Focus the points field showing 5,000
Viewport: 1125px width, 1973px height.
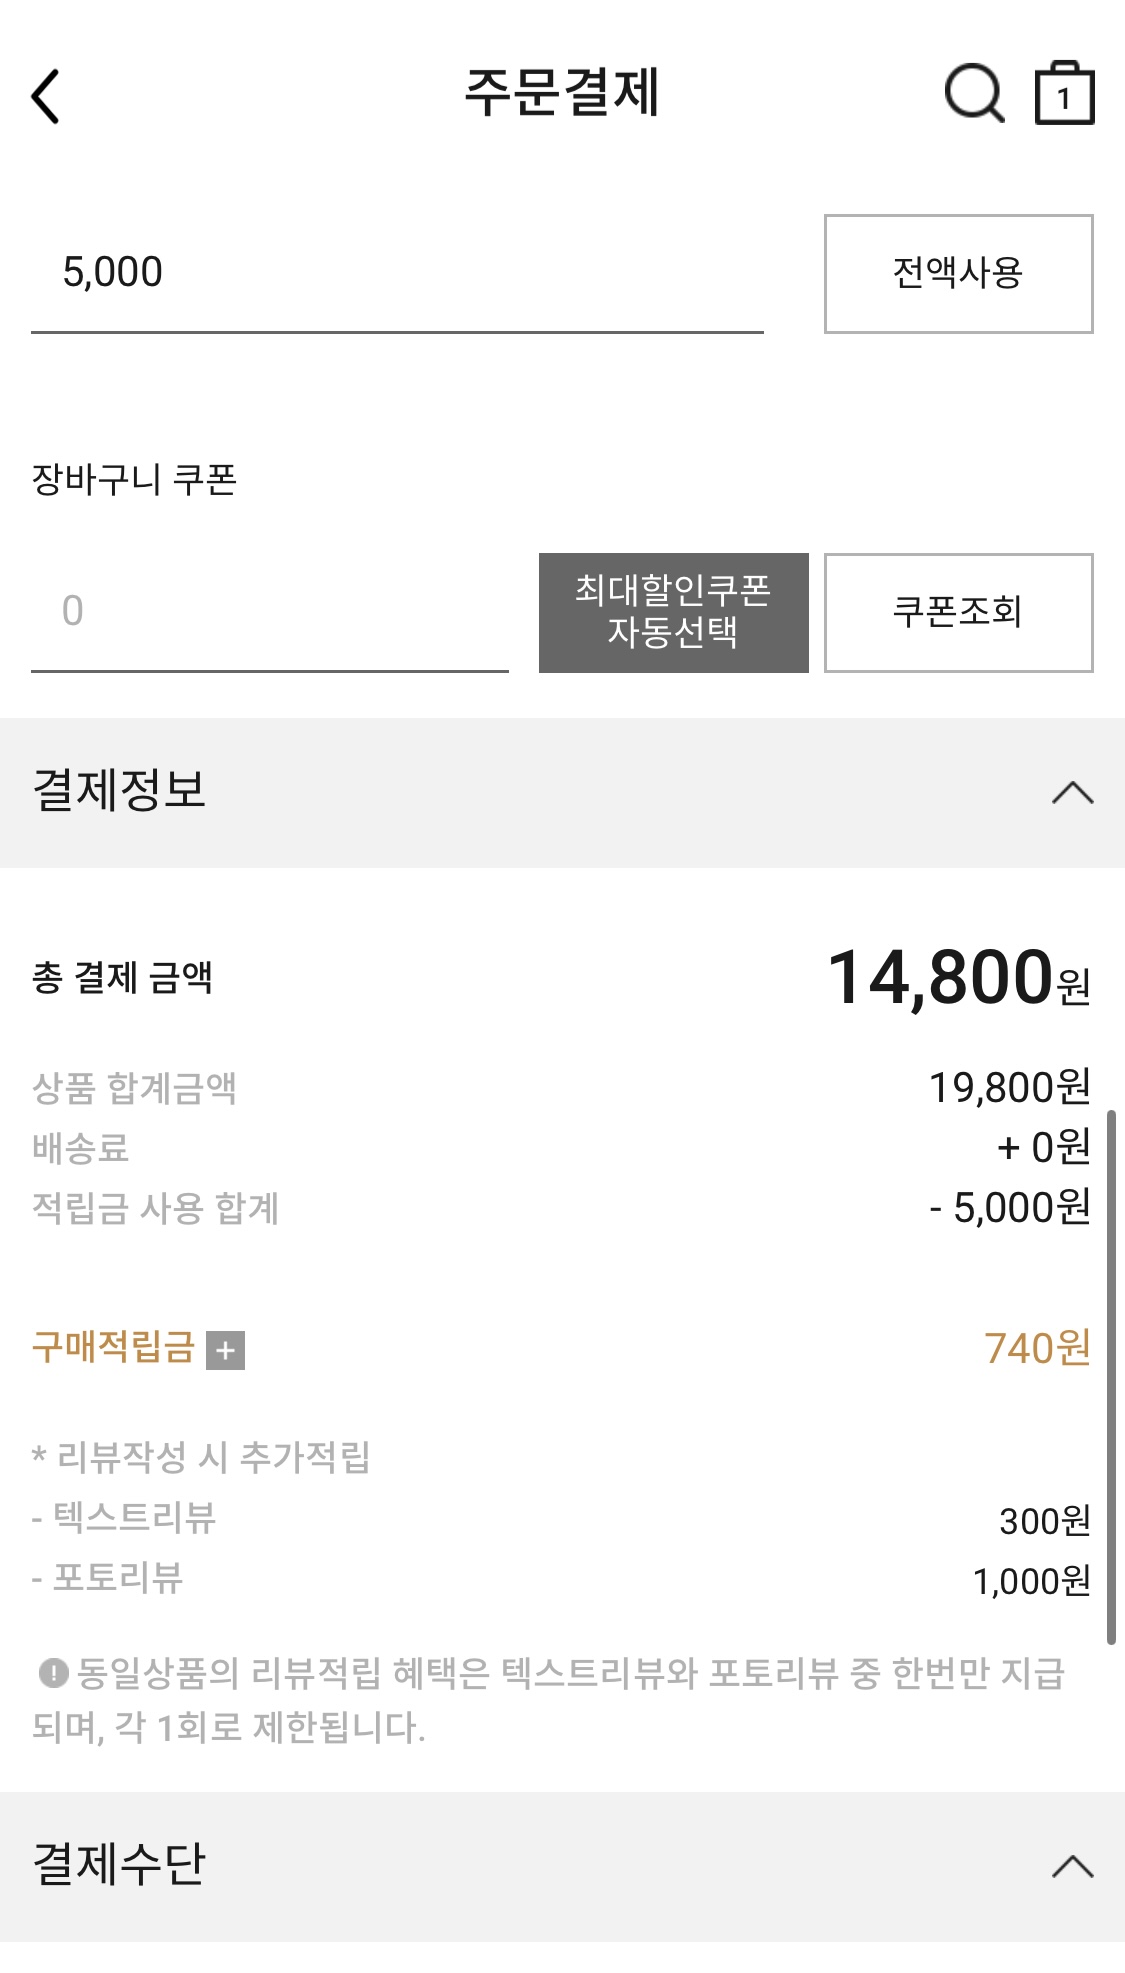pos(396,273)
